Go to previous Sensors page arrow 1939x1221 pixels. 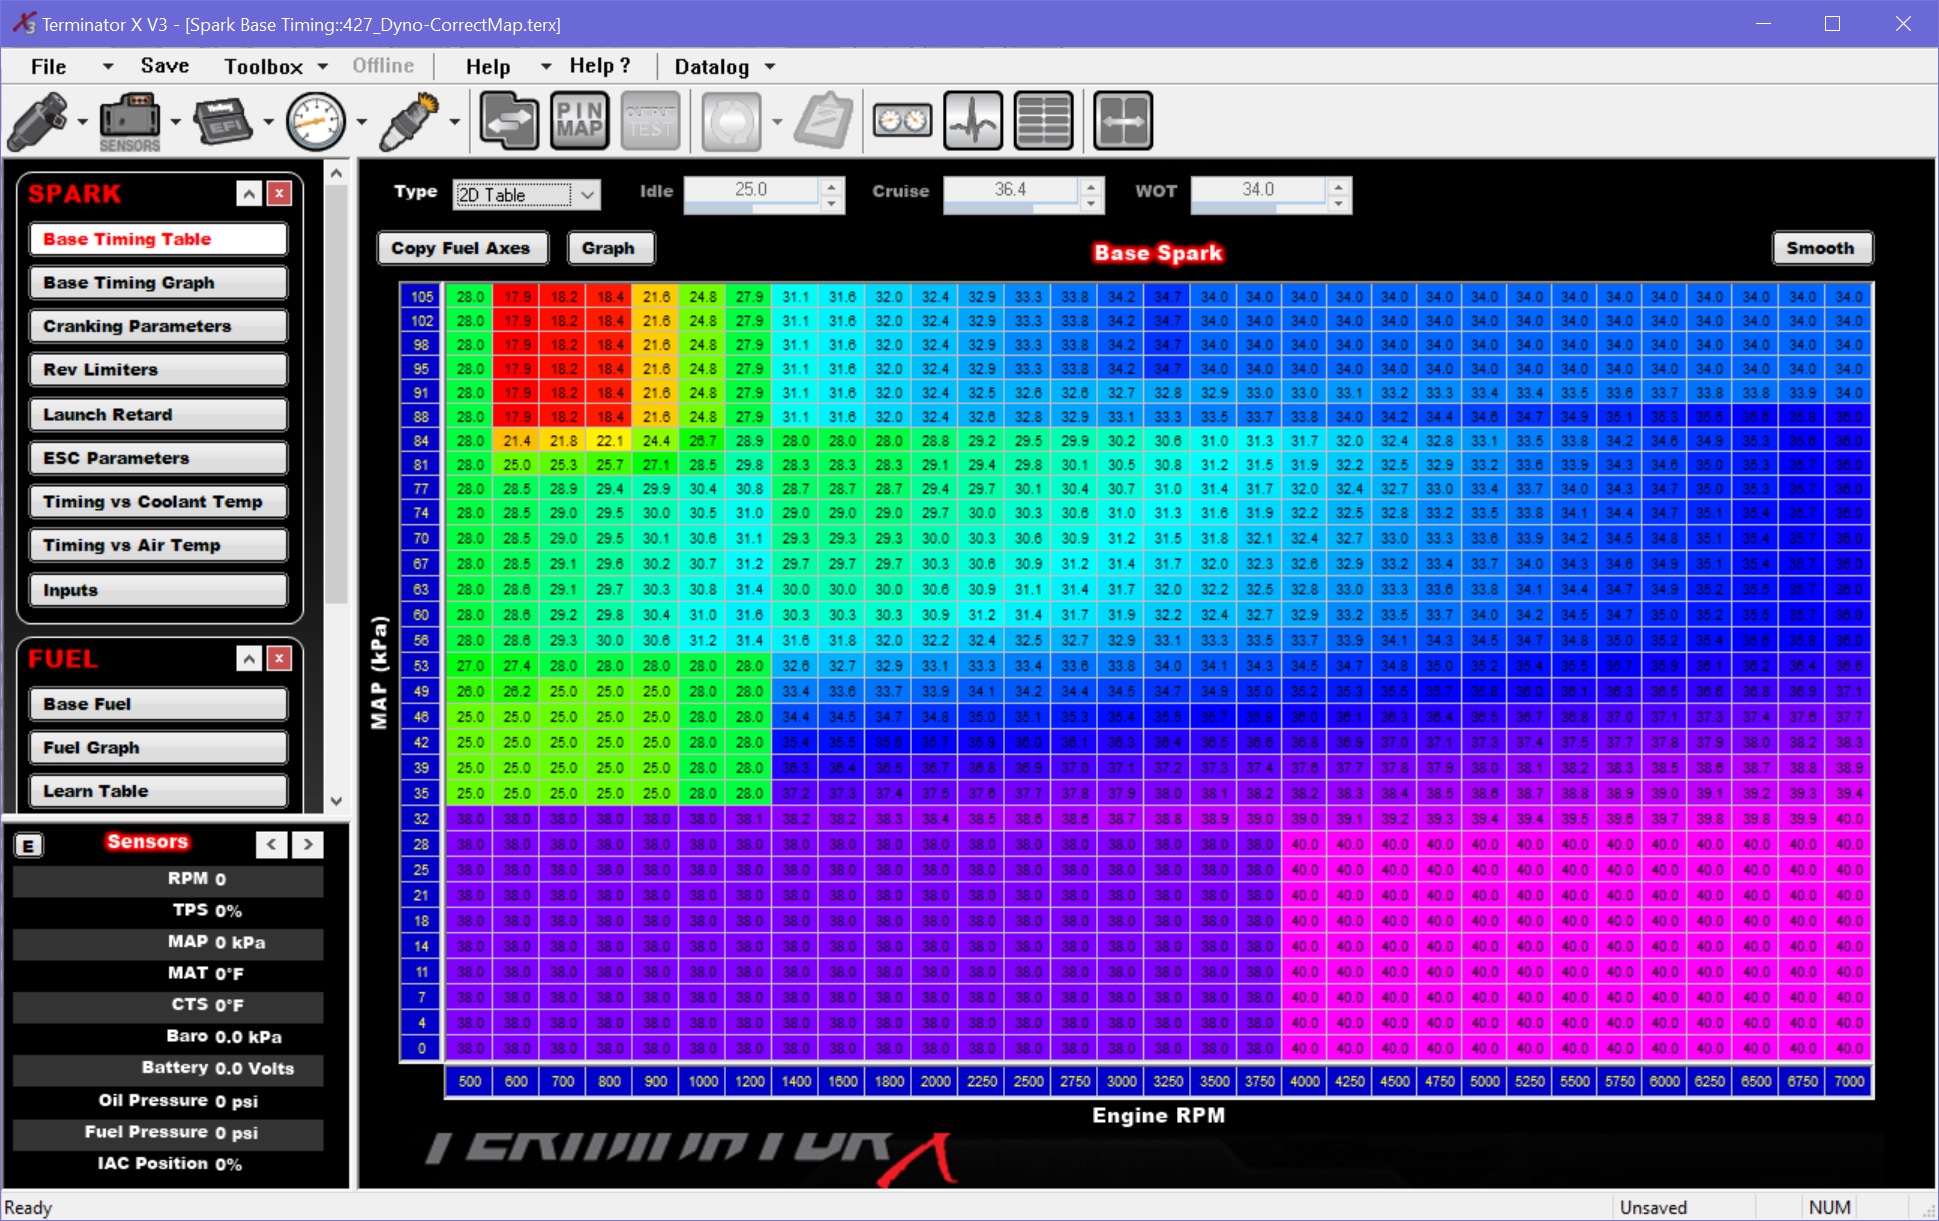click(272, 845)
